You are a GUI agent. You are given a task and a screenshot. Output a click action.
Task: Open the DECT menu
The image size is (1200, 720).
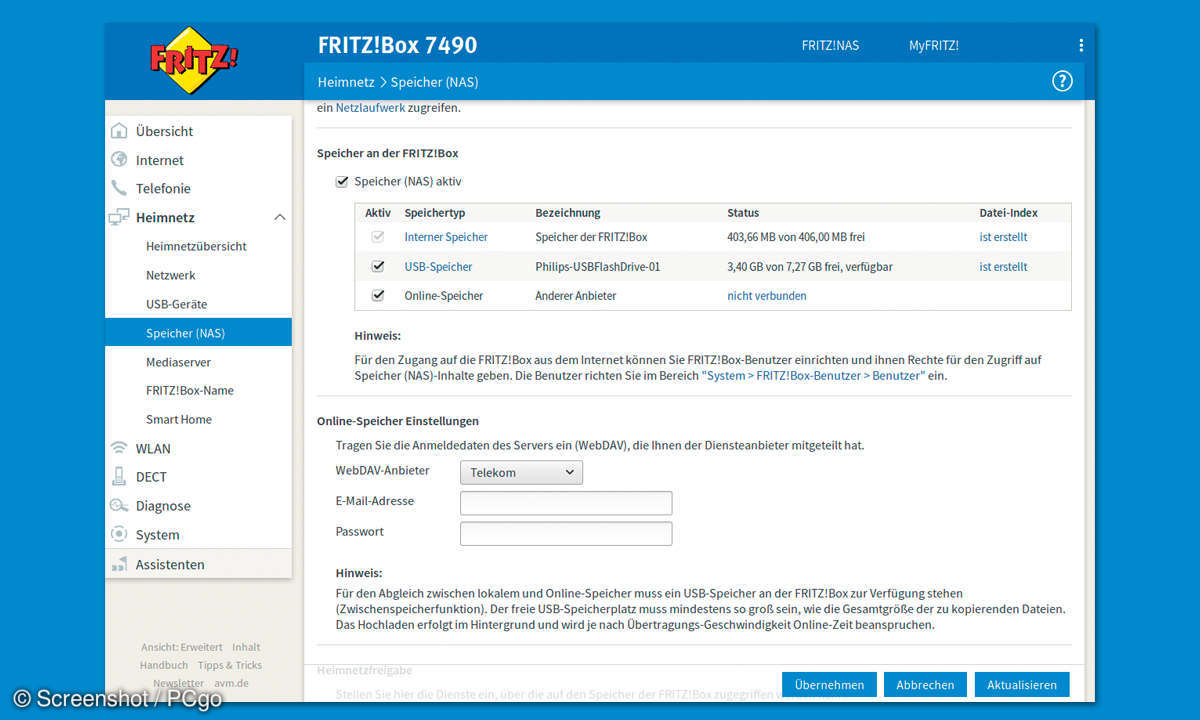coord(151,477)
